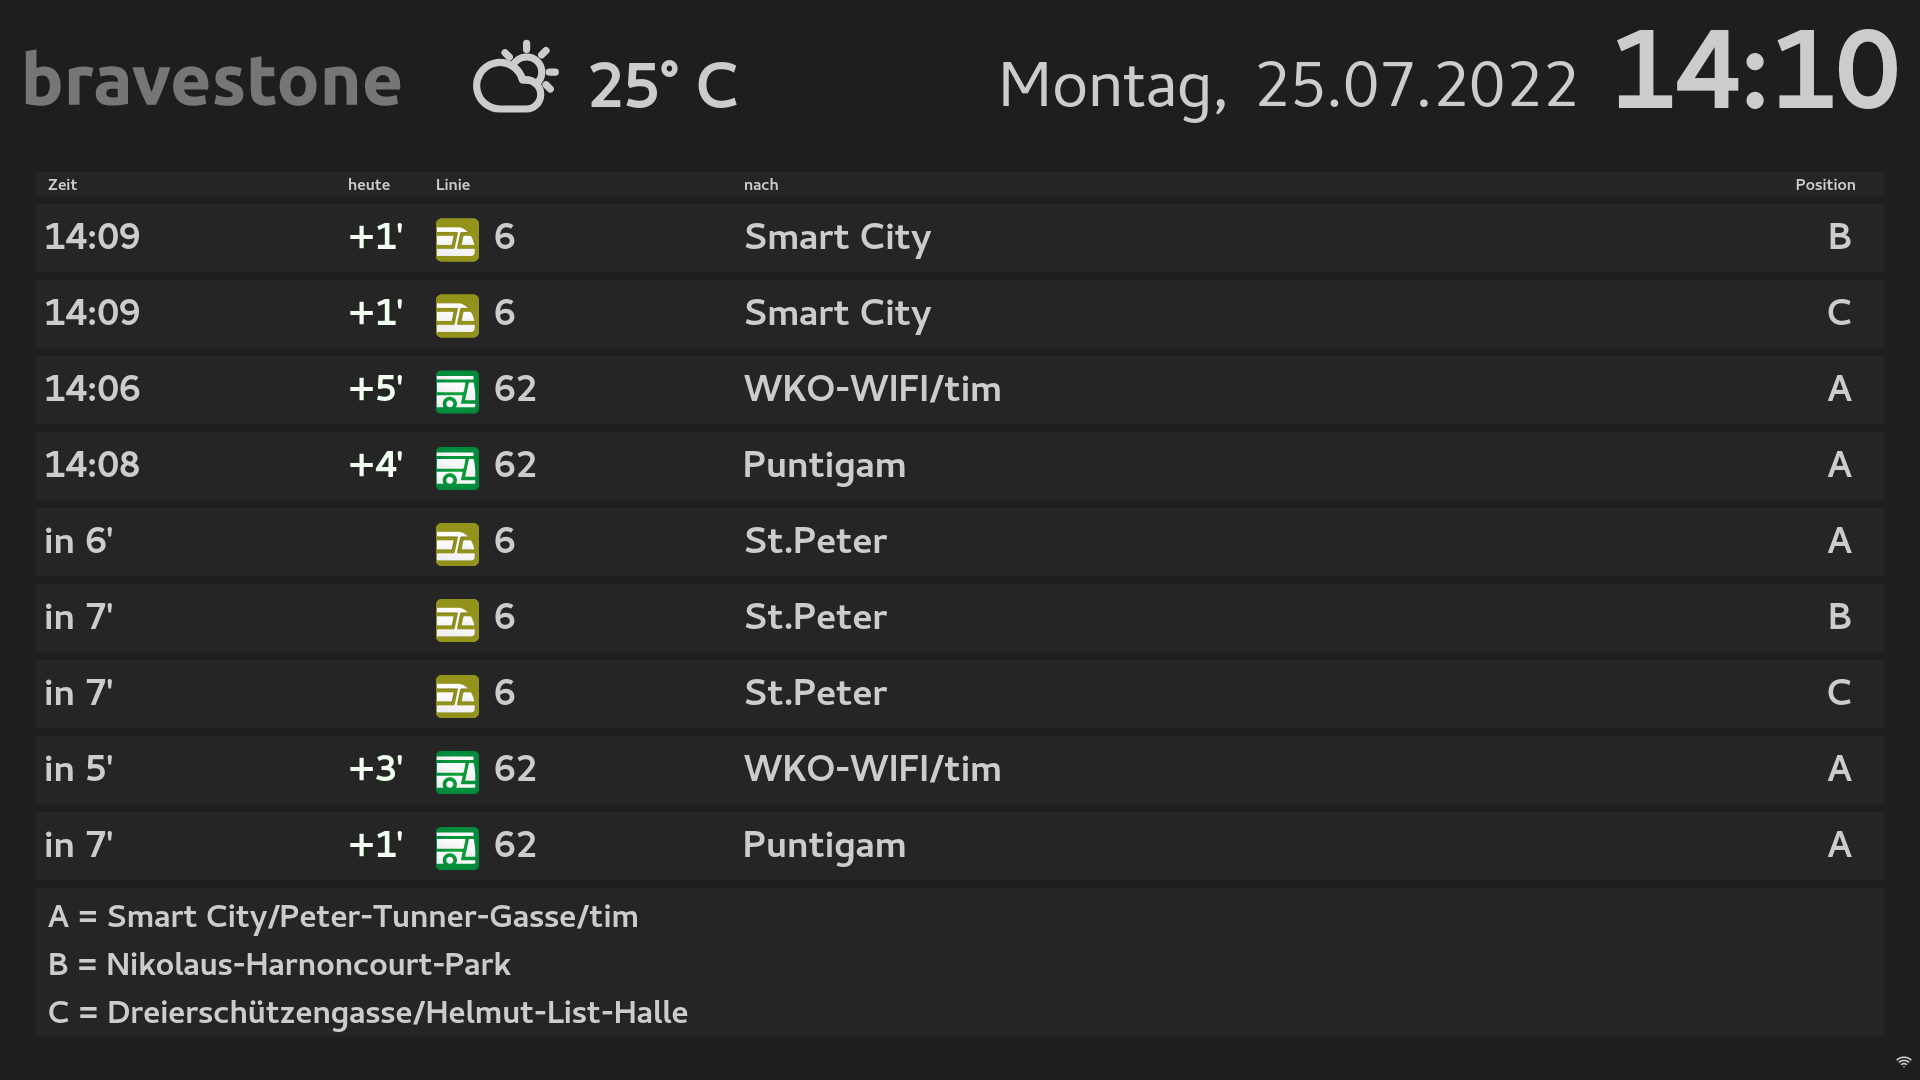Click the tram icon for 14:09 Smart City position C

tap(457, 316)
